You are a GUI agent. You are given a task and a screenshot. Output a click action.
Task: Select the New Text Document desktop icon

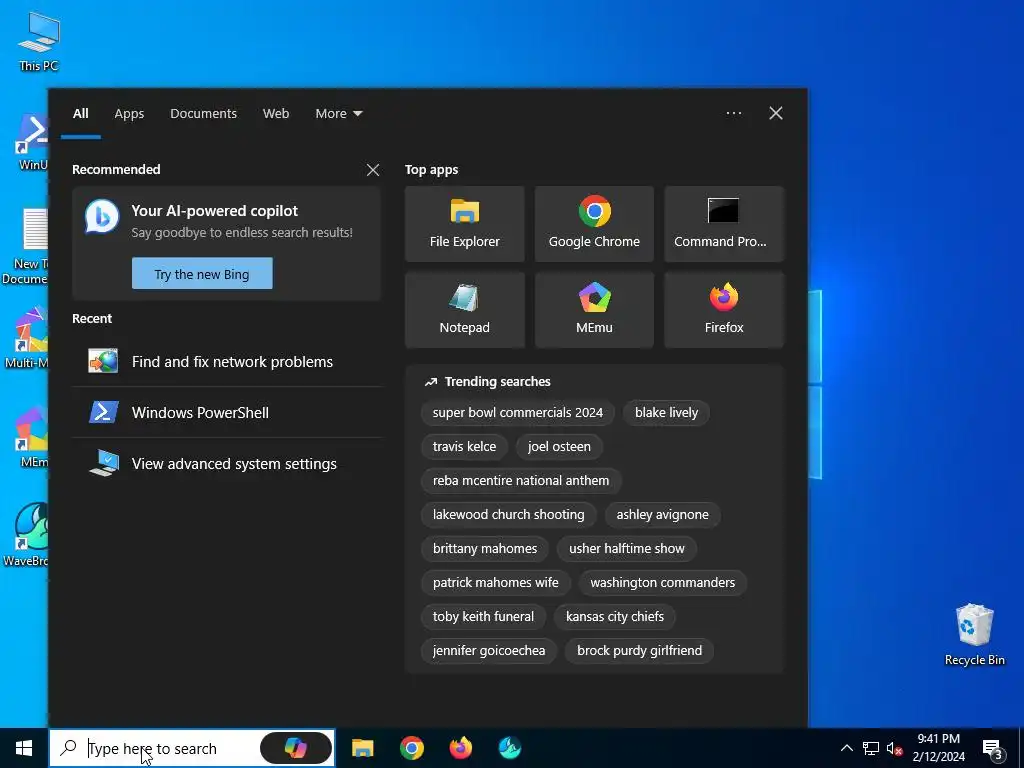[x=25, y=246]
